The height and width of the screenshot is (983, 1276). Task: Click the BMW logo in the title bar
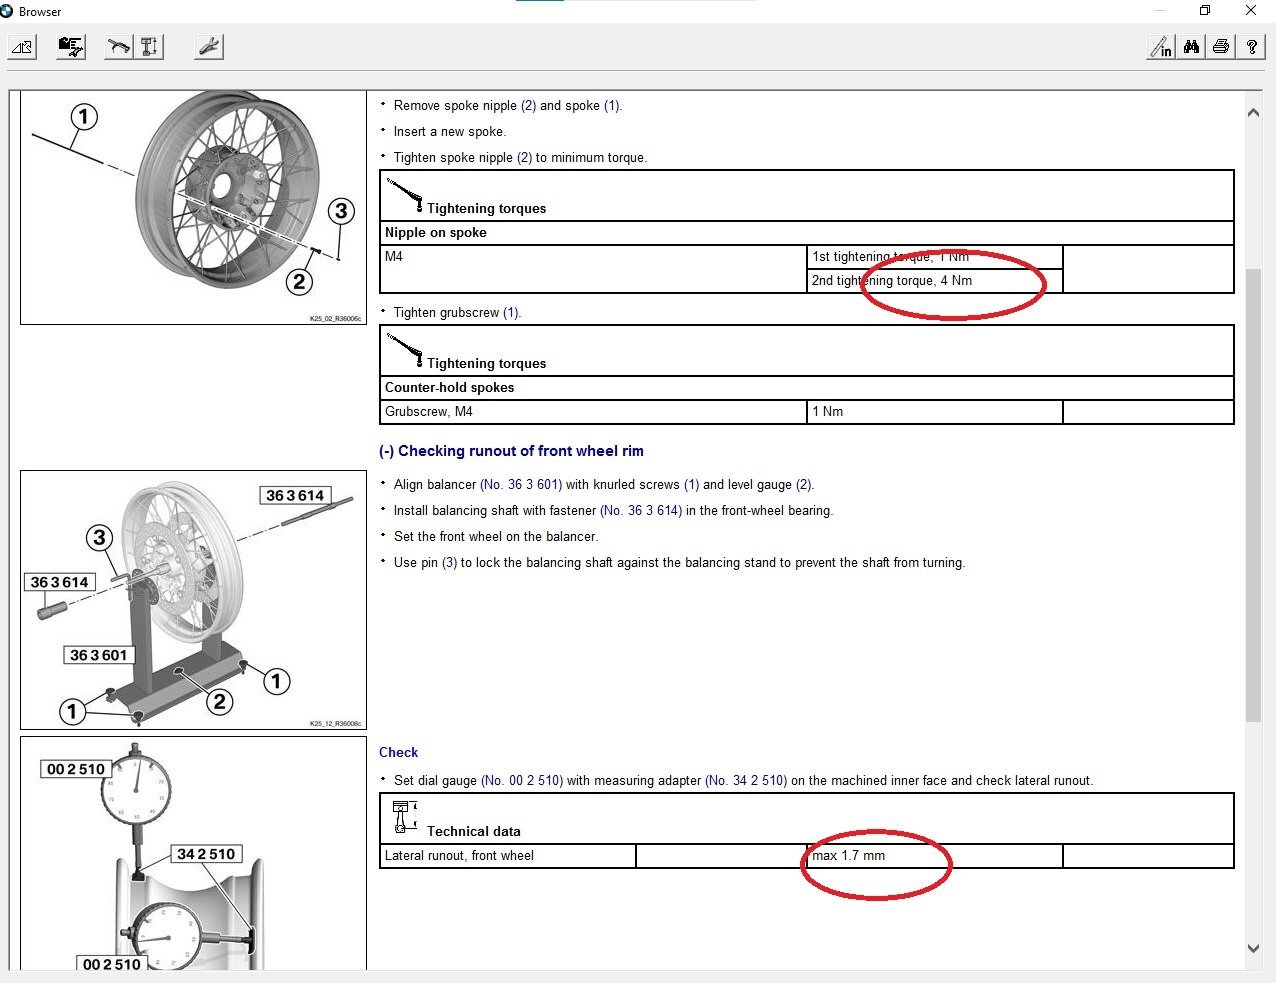pos(7,11)
